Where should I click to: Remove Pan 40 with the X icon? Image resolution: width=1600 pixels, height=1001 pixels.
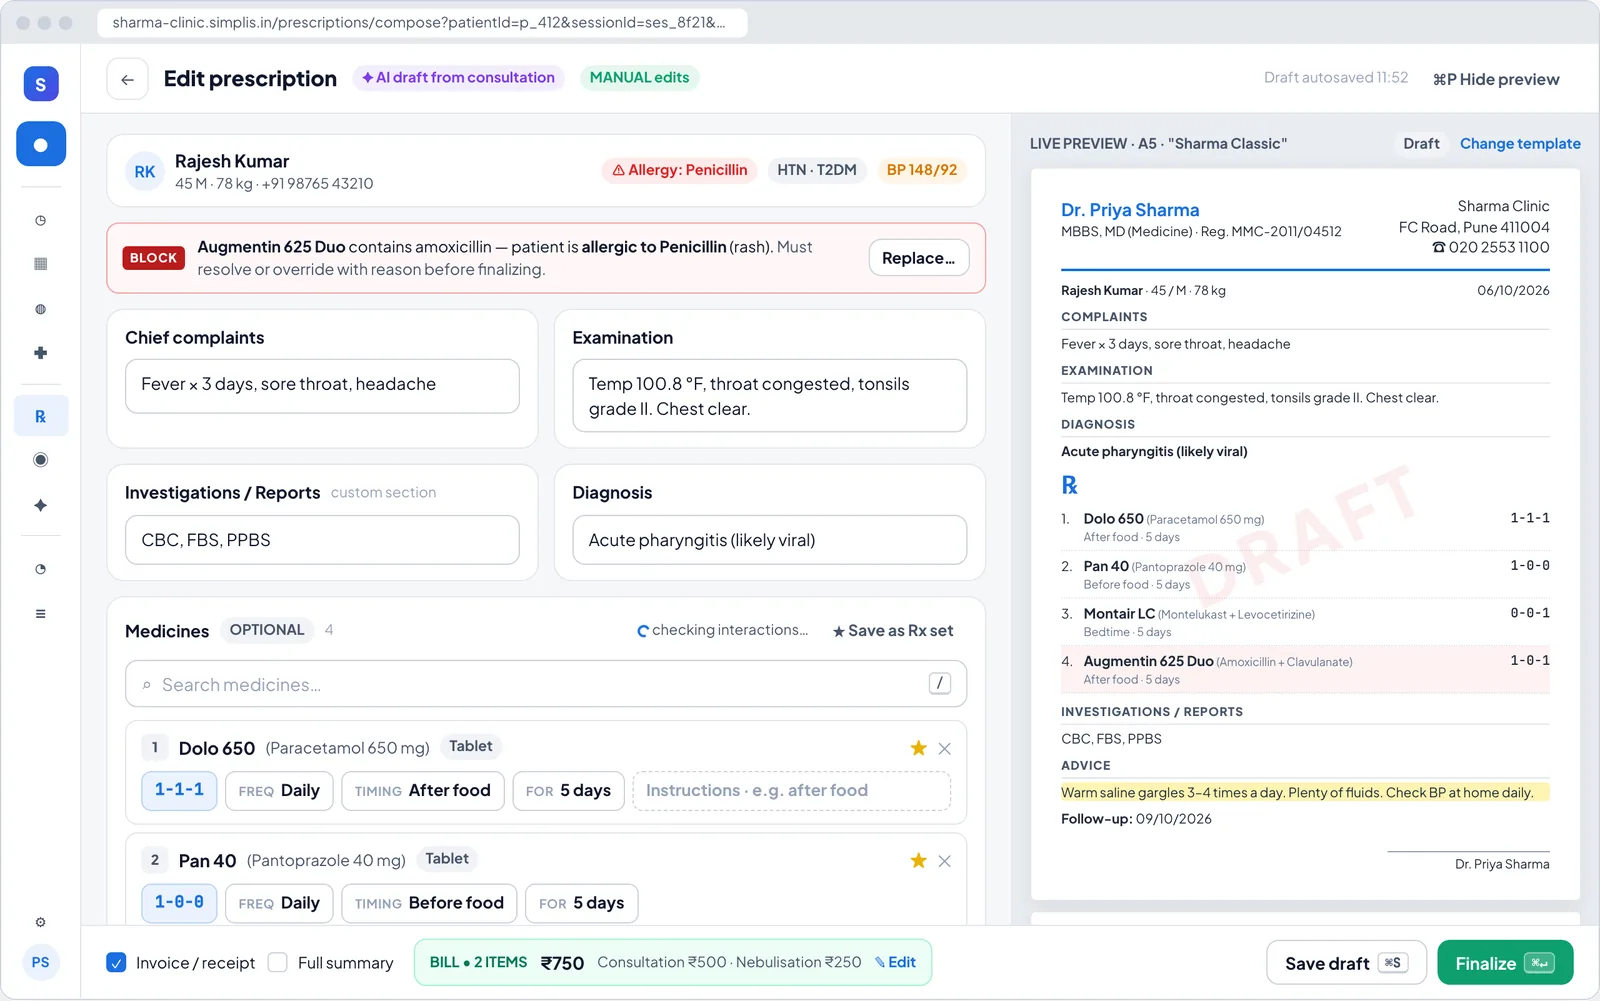(945, 861)
